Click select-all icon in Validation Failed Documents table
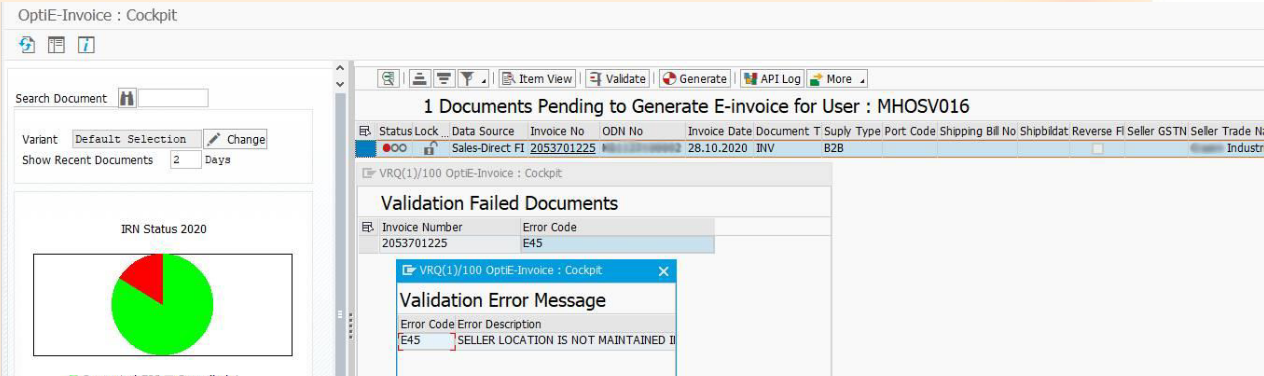Image resolution: width=1264 pixels, height=376 pixels. point(368,227)
